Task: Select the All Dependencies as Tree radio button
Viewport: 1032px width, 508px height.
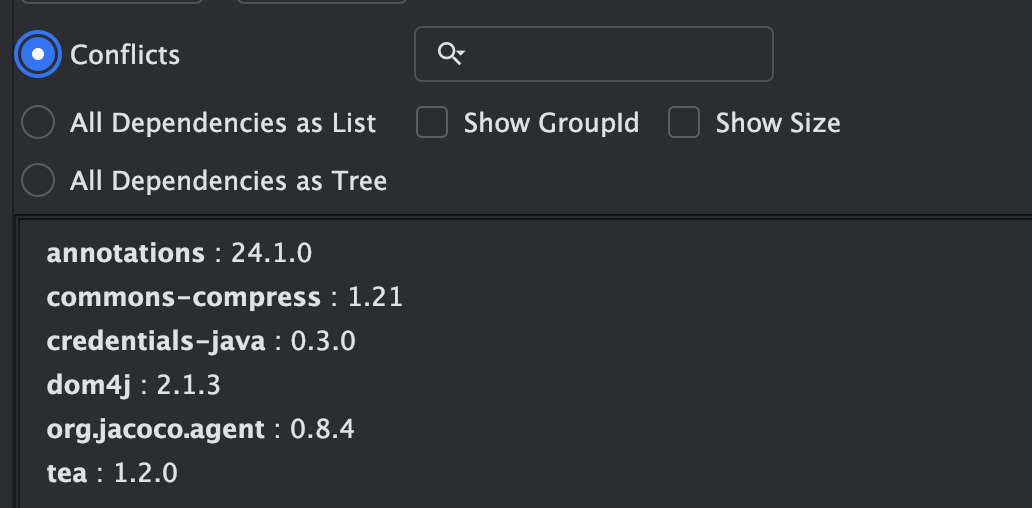Action: [38, 181]
